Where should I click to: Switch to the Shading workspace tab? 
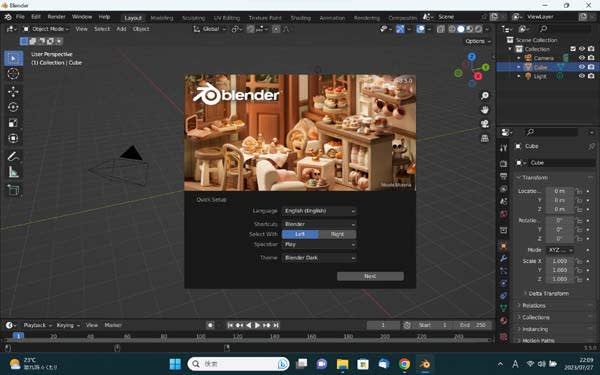coord(300,18)
